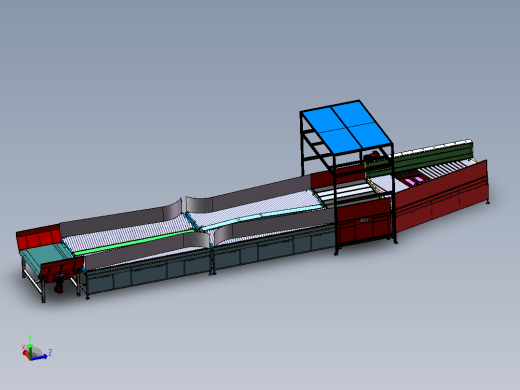Select the blue canopy roof panel
The image size is (520, 390).
[347, 127]
